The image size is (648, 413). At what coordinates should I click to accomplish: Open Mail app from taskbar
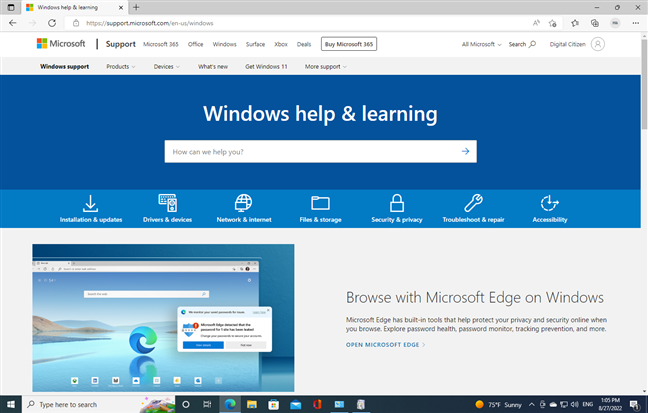click(x=295, y=404)
